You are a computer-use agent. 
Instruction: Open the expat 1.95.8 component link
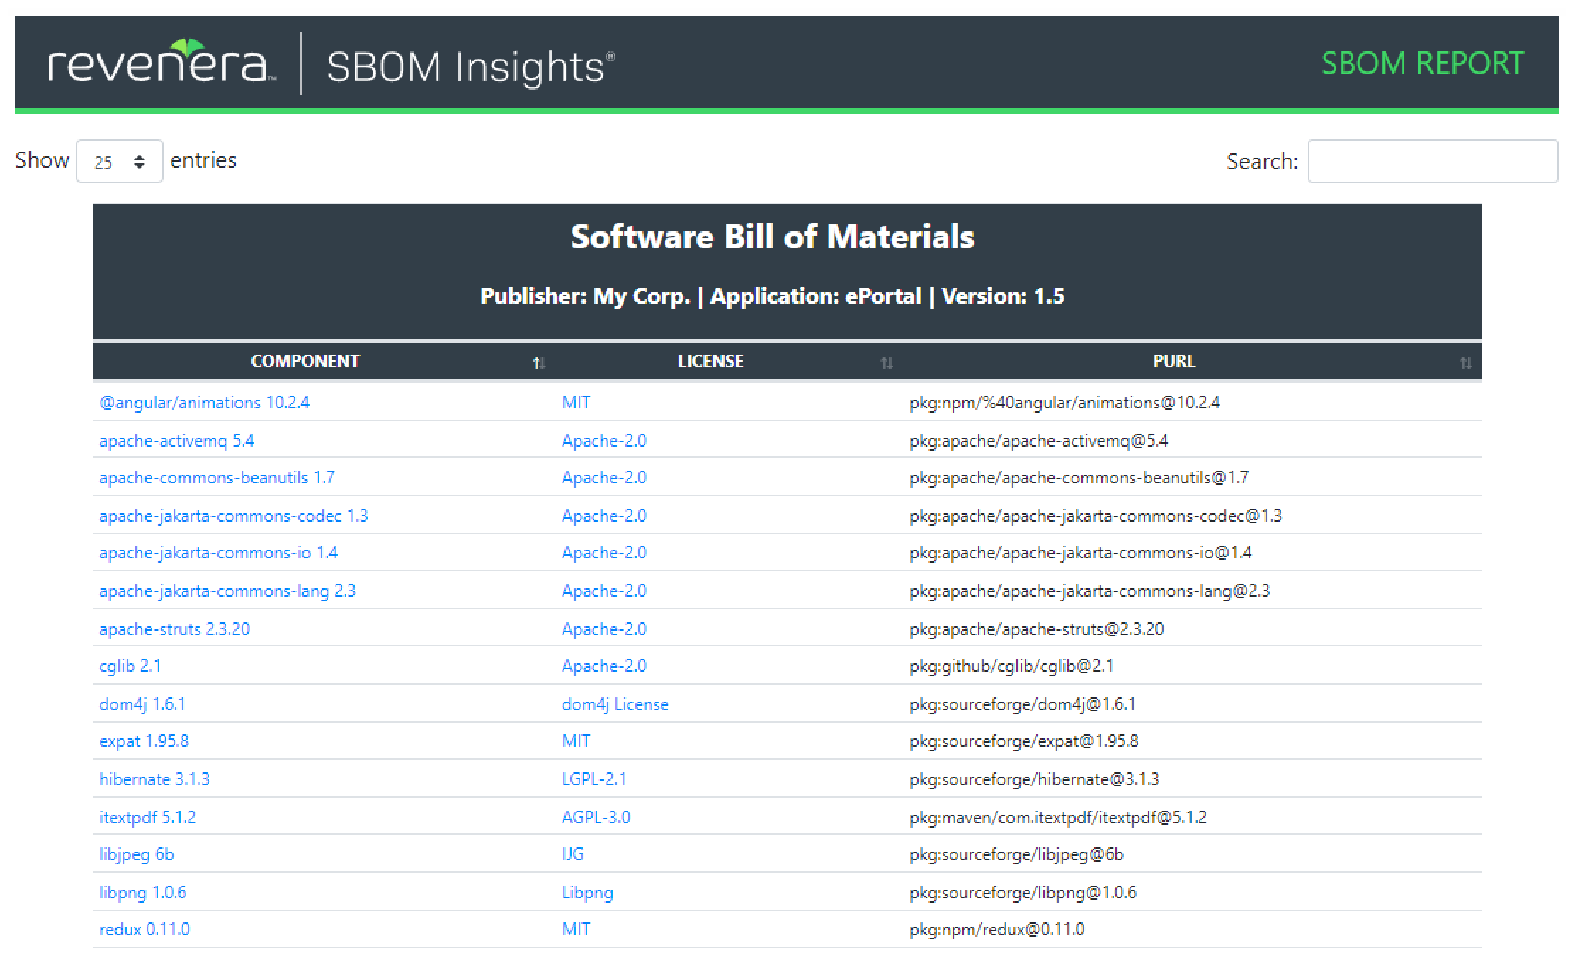(144, 741)
